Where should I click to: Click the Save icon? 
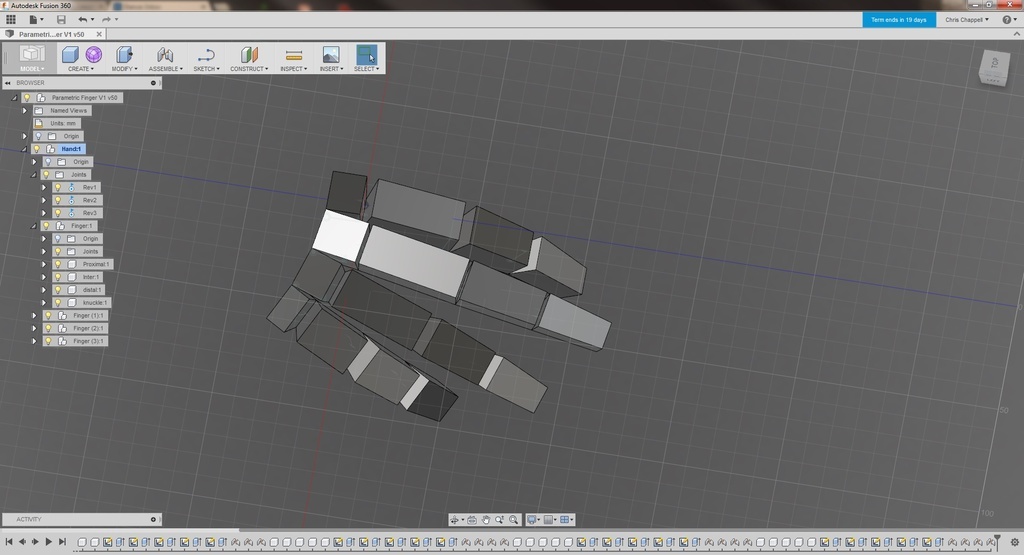(x=61, y=20)
